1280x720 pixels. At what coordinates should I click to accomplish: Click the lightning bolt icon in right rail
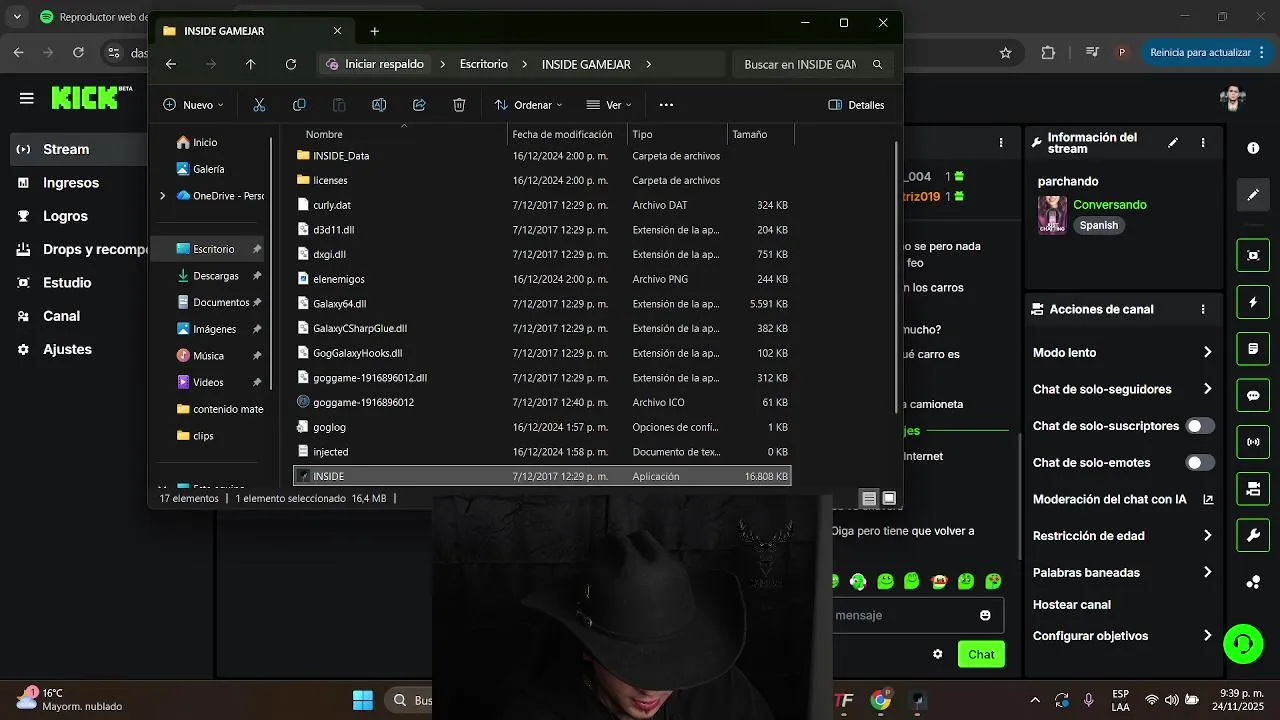1253,302
